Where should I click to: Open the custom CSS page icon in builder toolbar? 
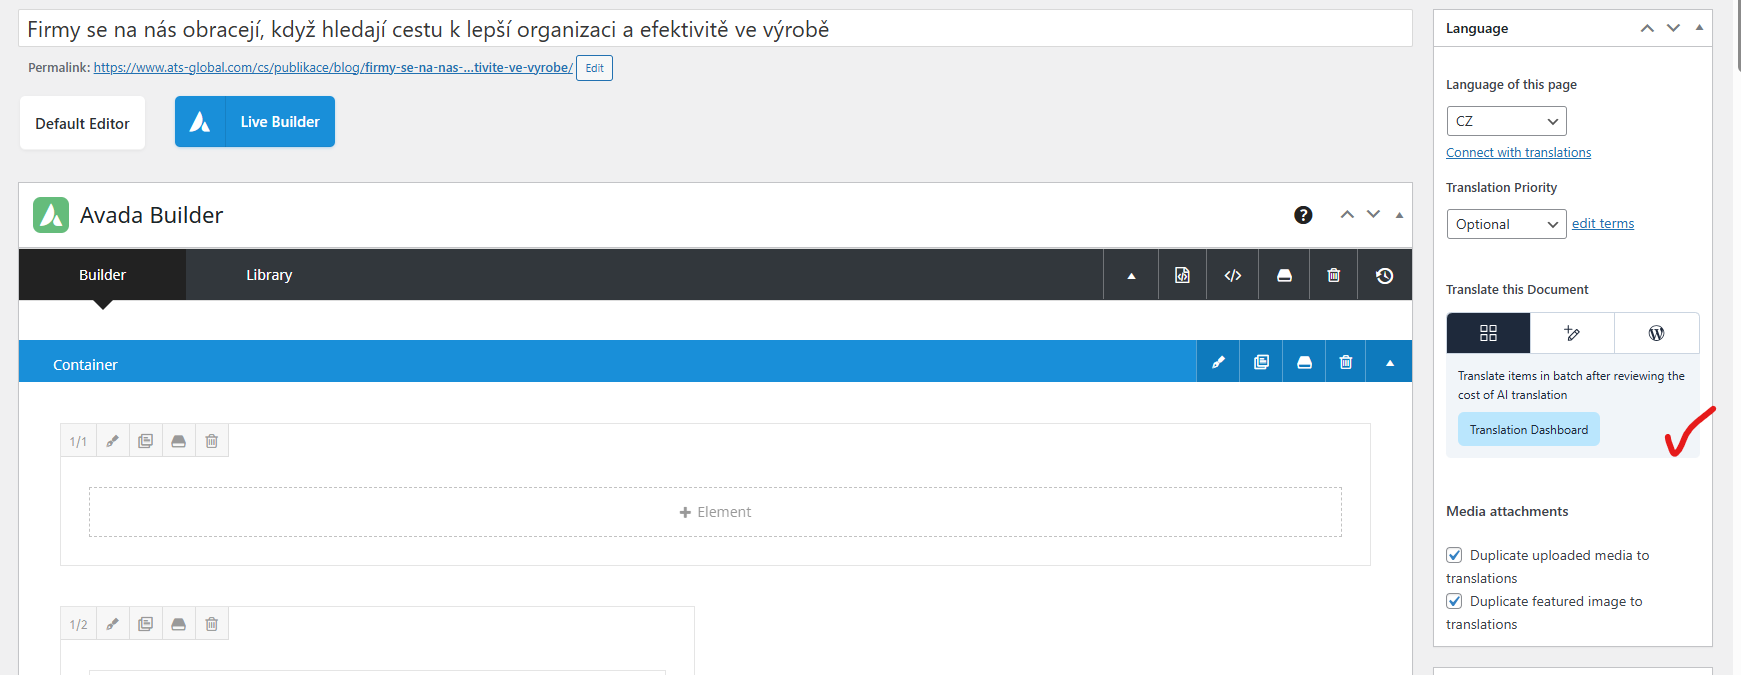[1182, 276]
